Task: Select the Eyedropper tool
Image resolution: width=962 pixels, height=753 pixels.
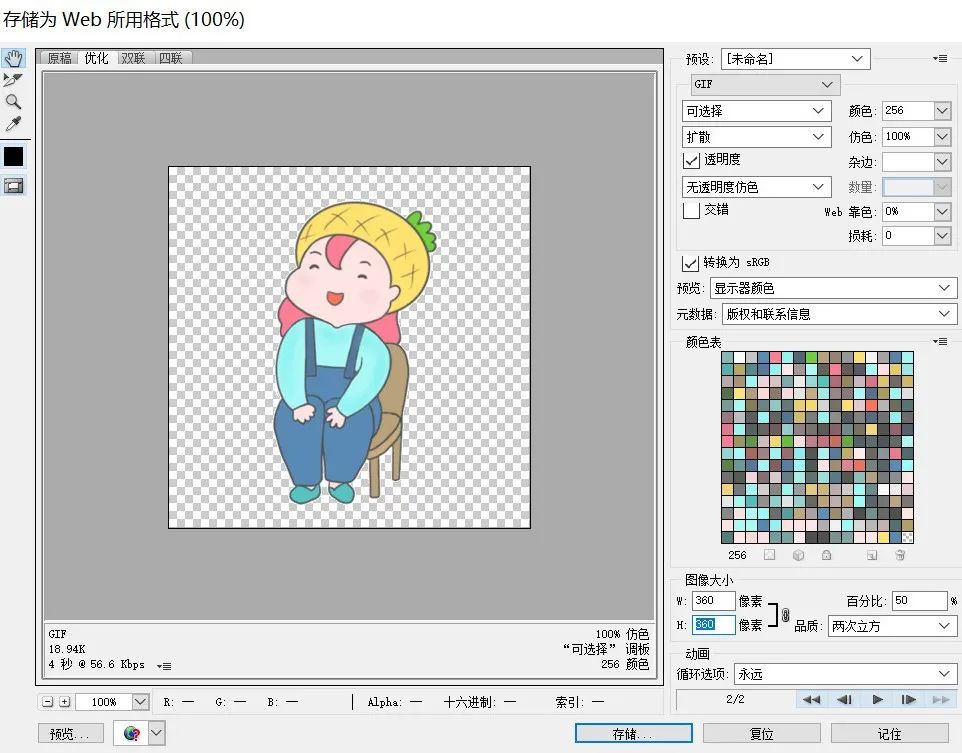Action: coord(13,124)
